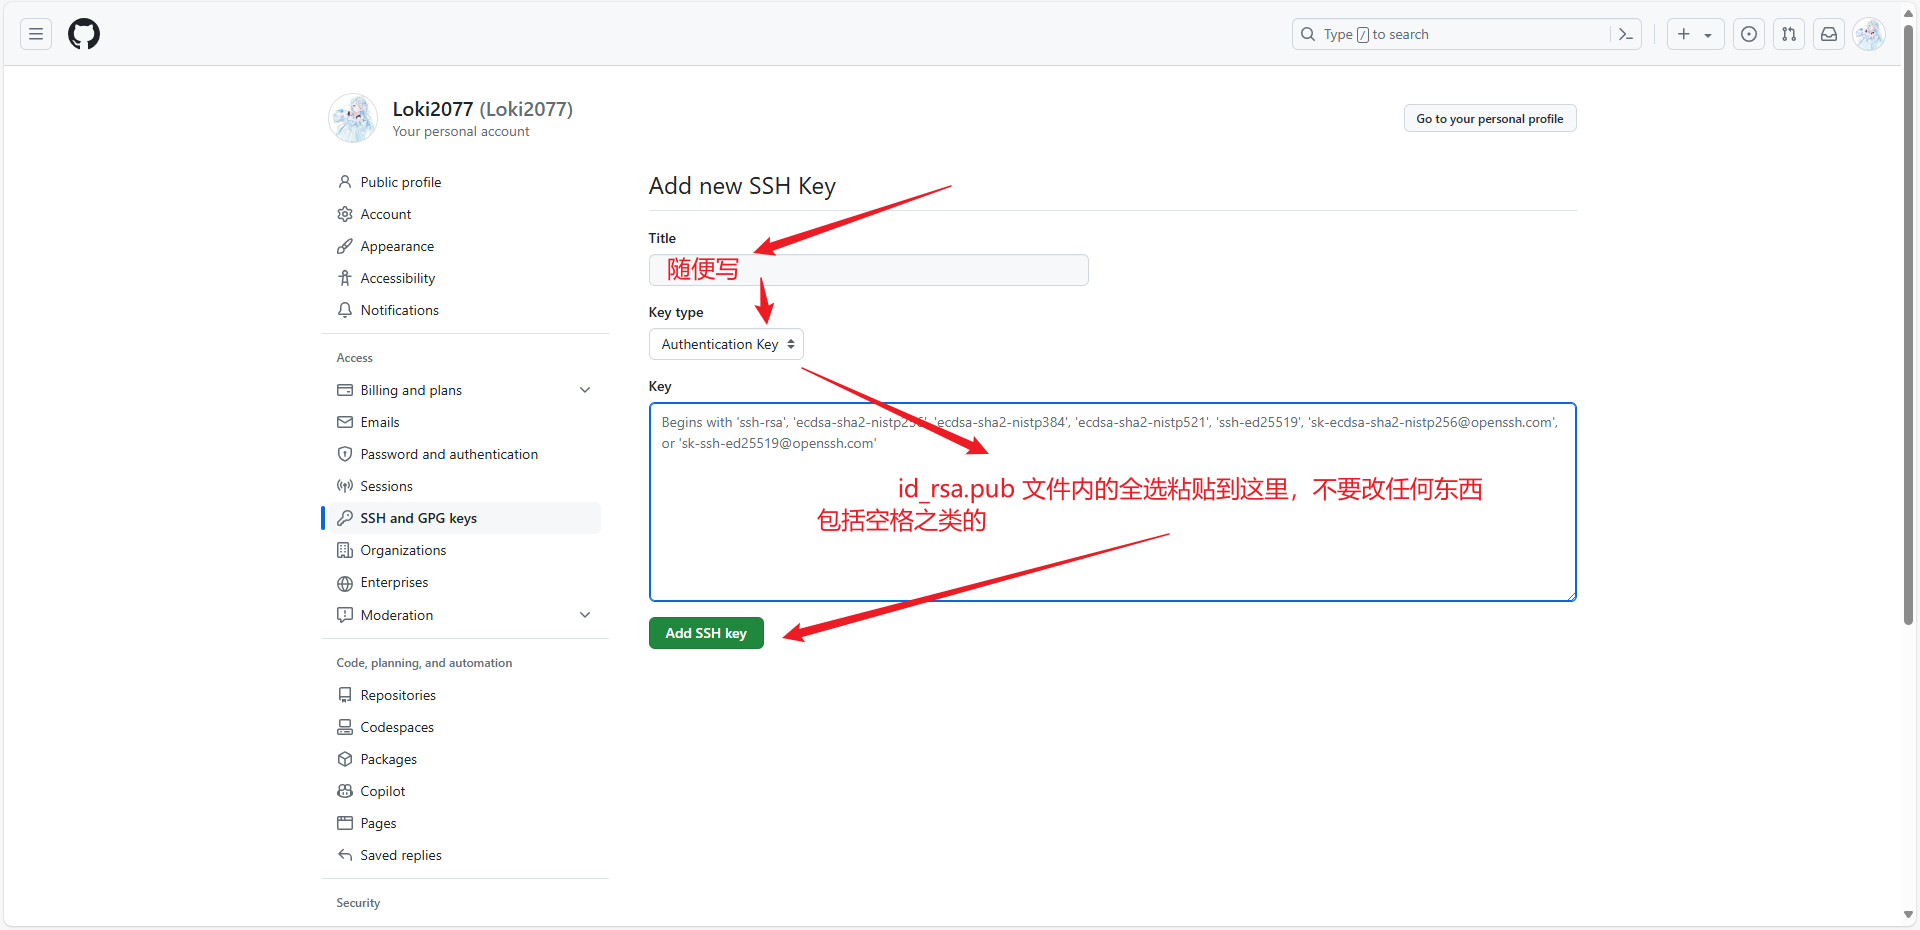This screenshot has width=1920, height=930.
Task: Open the hamburger navigation menu
Action: 36,34
